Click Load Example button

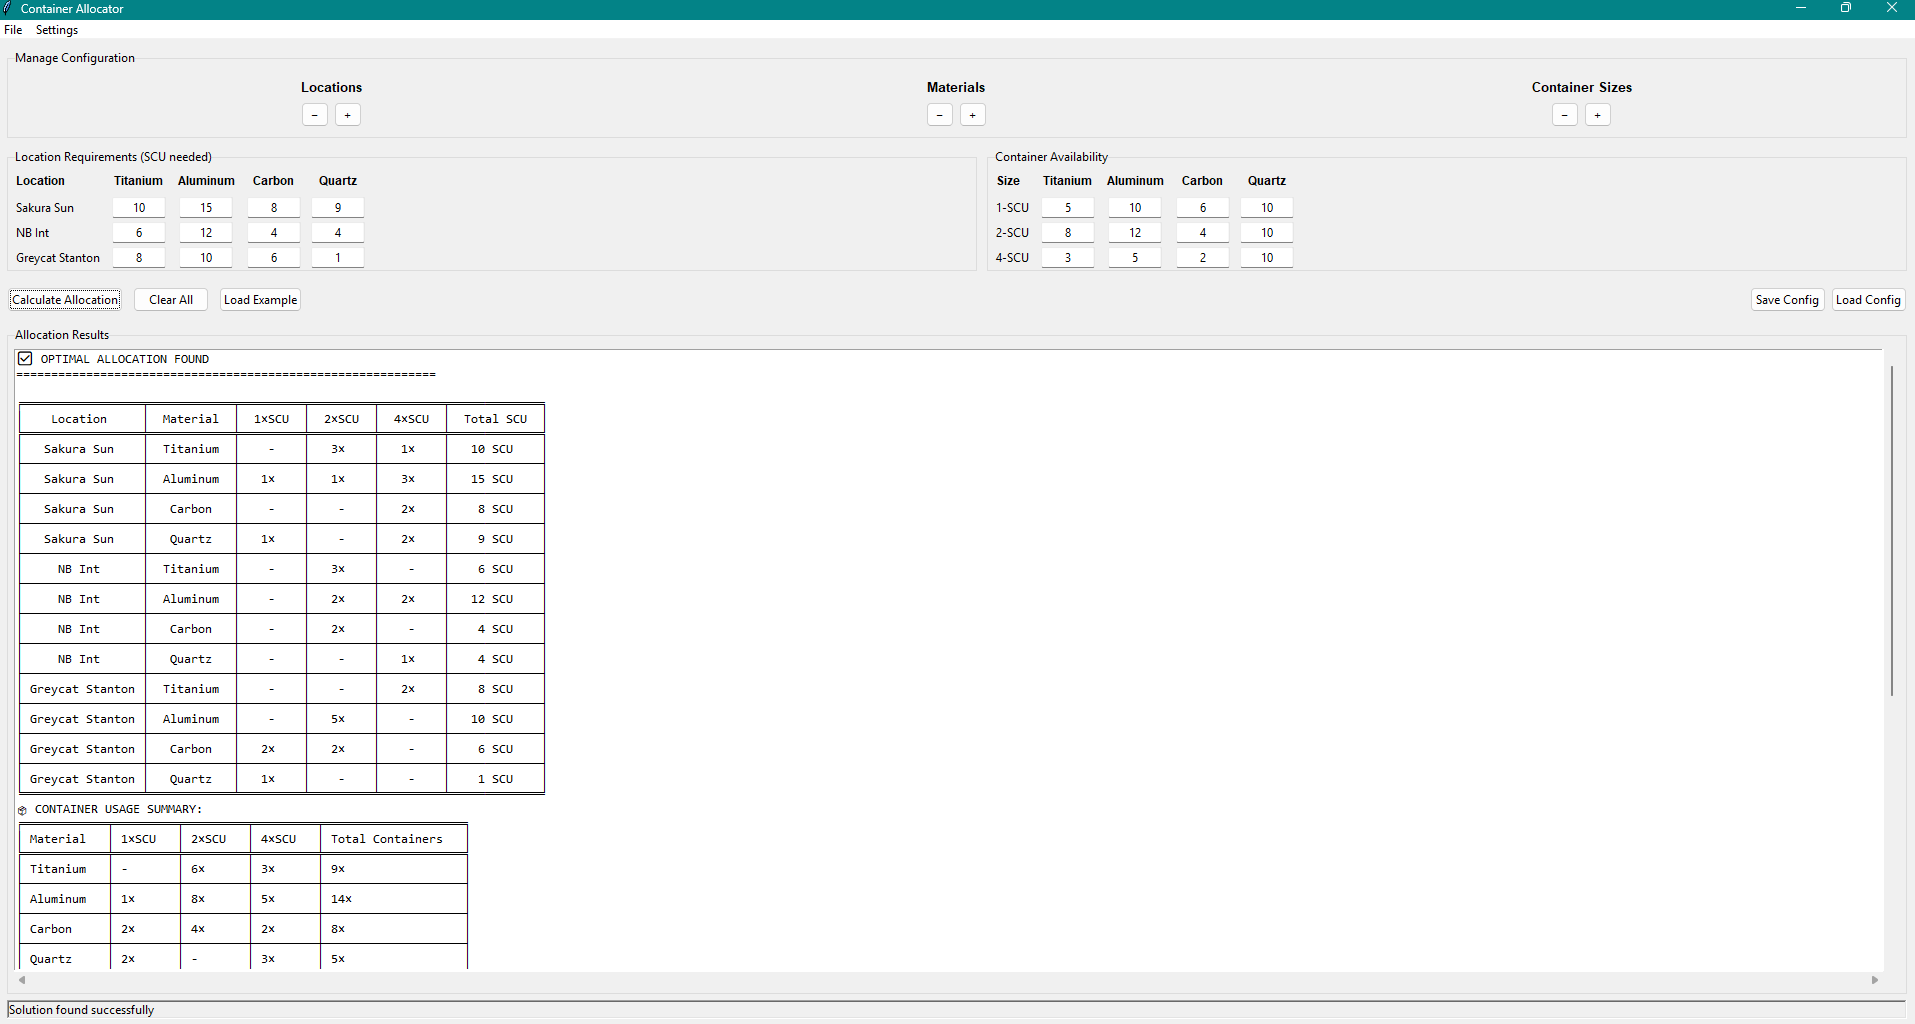tap(261, 300)
